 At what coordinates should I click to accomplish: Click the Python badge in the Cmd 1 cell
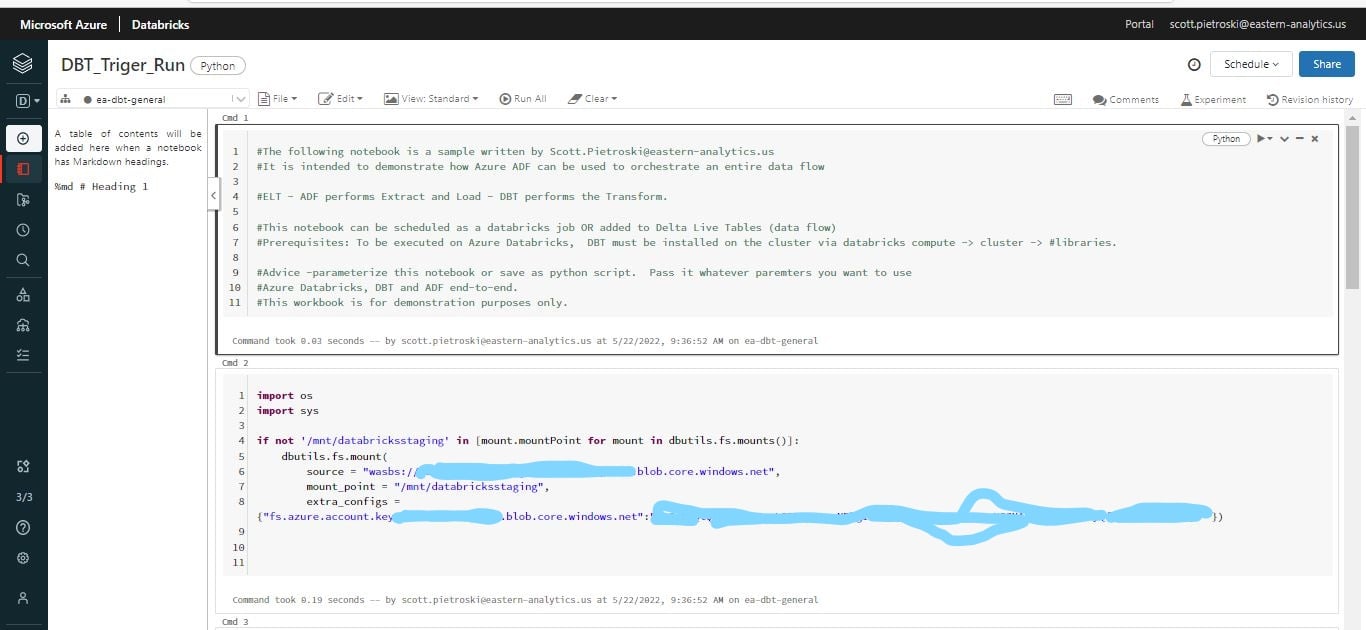(1226, 139)
